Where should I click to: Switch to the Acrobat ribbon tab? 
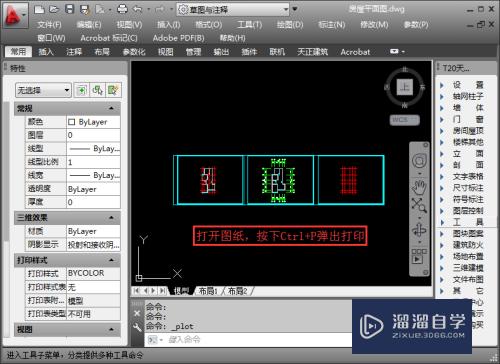355,52
